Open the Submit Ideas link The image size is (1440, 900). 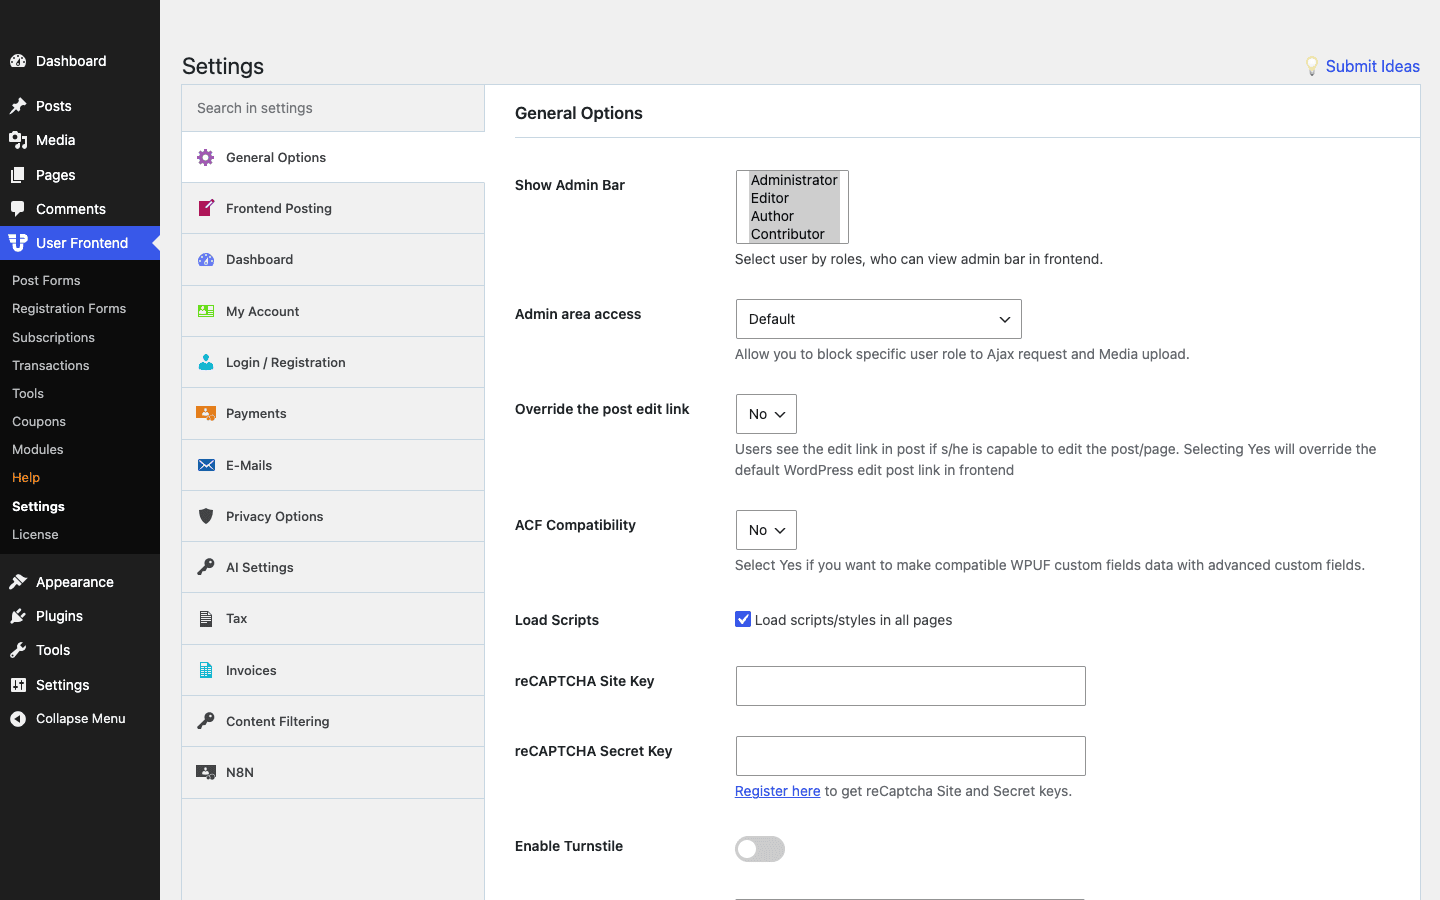pos(1372,66)
